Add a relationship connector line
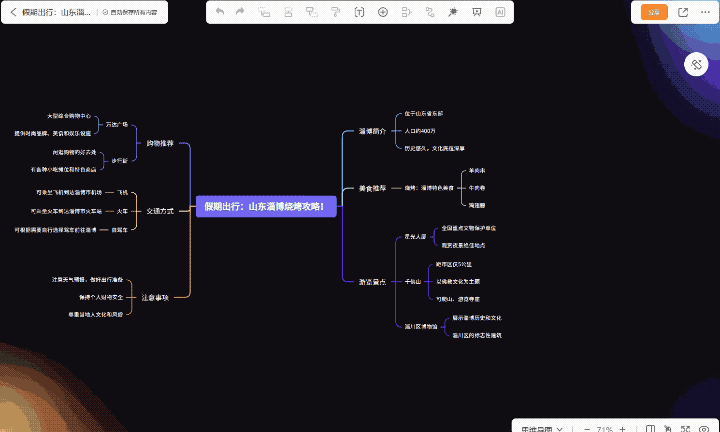This screenshot has height=432, width=720. [x=430, y=12]
